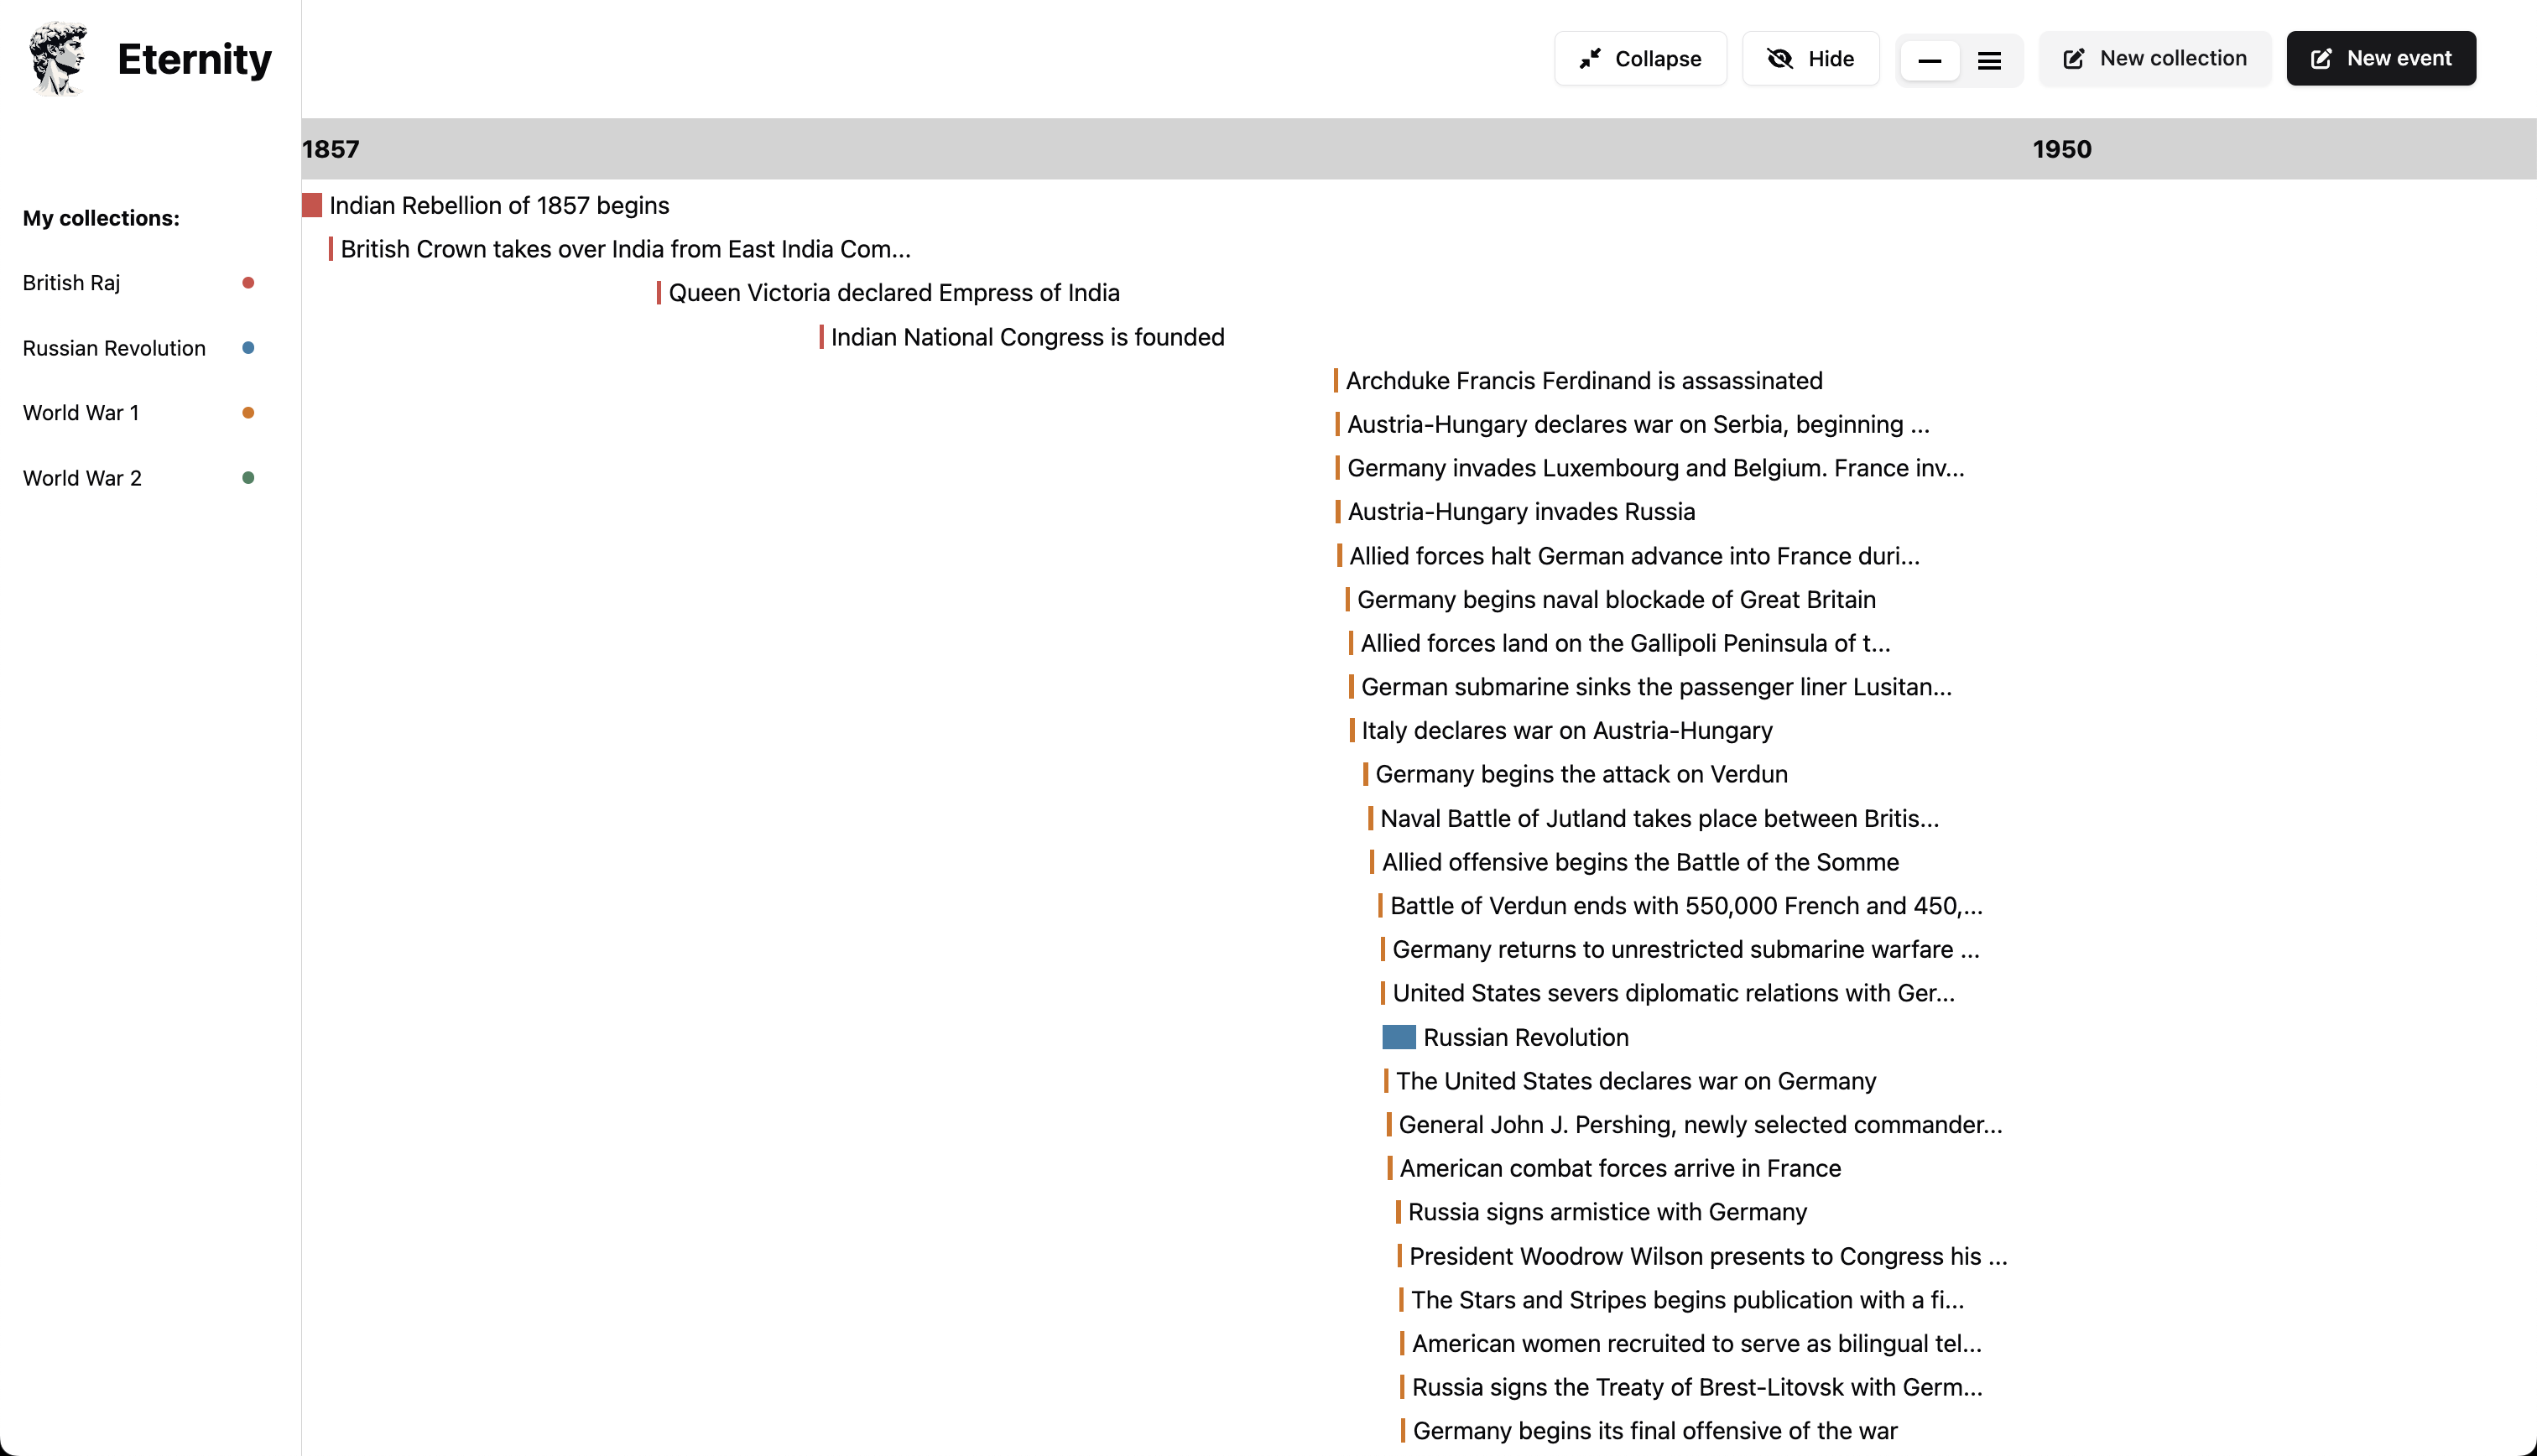The width and height of the screenshot is (2537, 1456).
Task: Switch to the multi-line list density view
Action: pyautogui.click(x=1989, y=61)
